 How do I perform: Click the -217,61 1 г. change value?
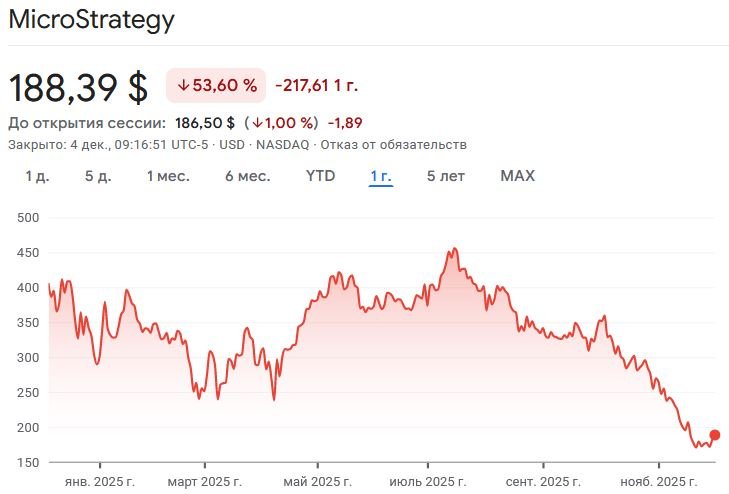[316, 86]
